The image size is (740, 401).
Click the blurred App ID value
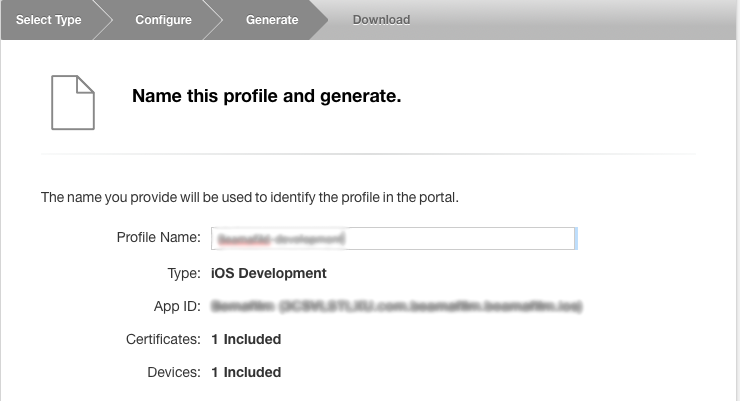click(x=396, y=305)
